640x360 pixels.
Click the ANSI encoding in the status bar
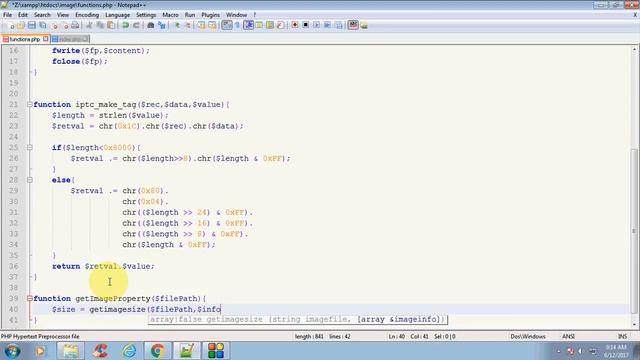pyautogui.click(x=568, y=337)
